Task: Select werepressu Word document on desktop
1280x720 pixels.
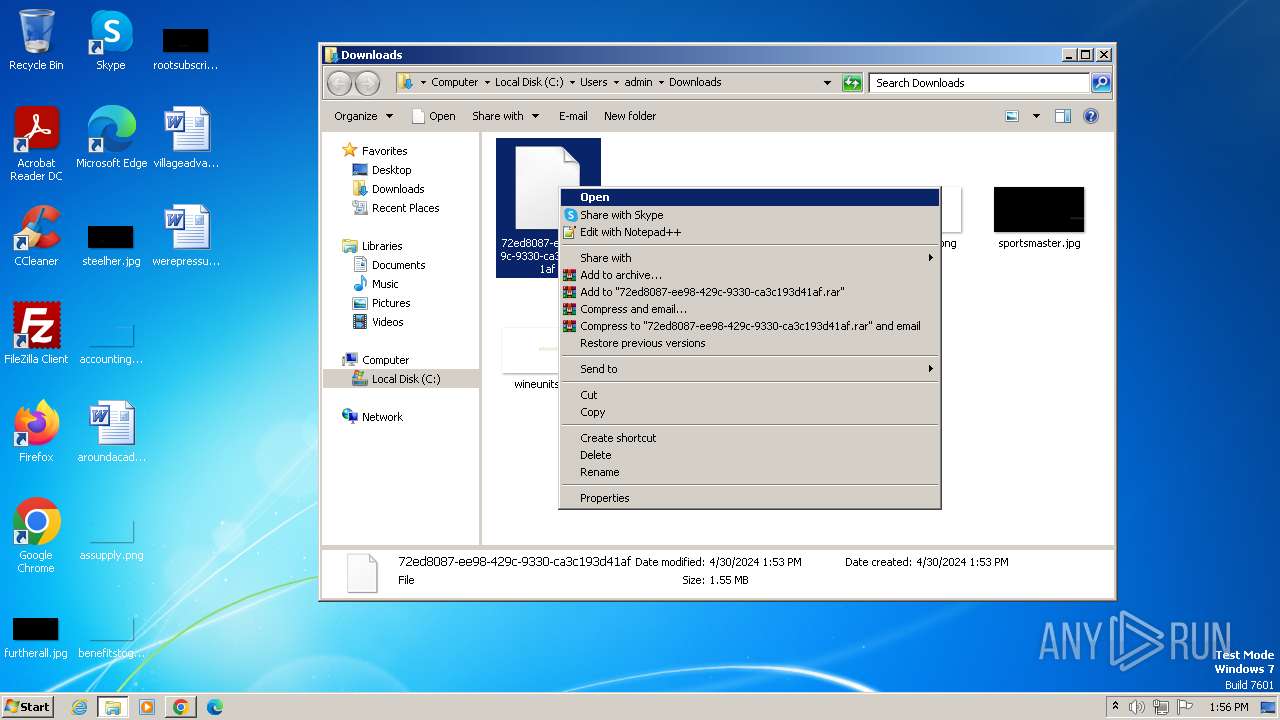Action: click(x=186, y=236)
